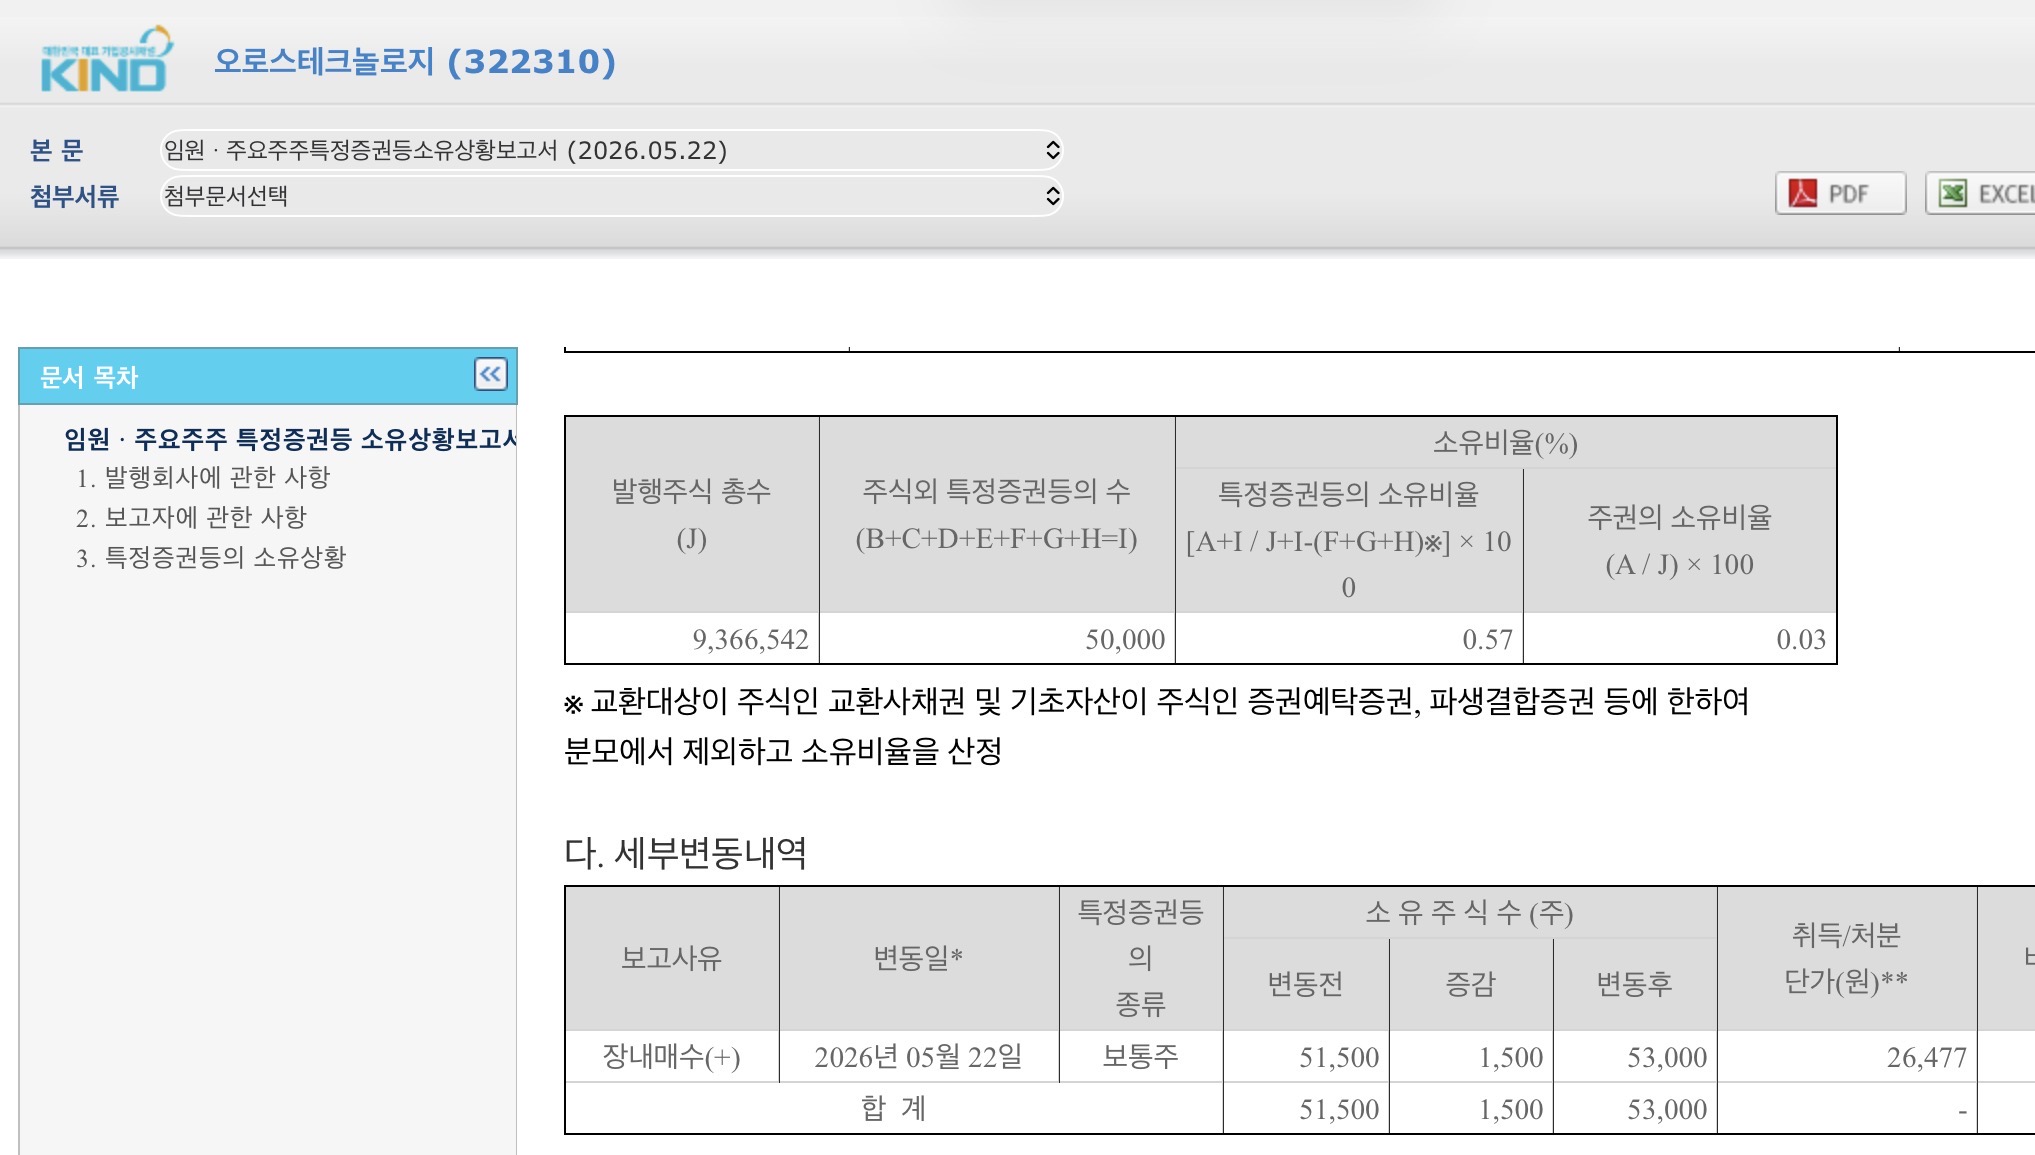The image size is (2035, 1155).
Task: Click the 오로스테크놀로지 (322310) company title
Action: click(415, 61)
